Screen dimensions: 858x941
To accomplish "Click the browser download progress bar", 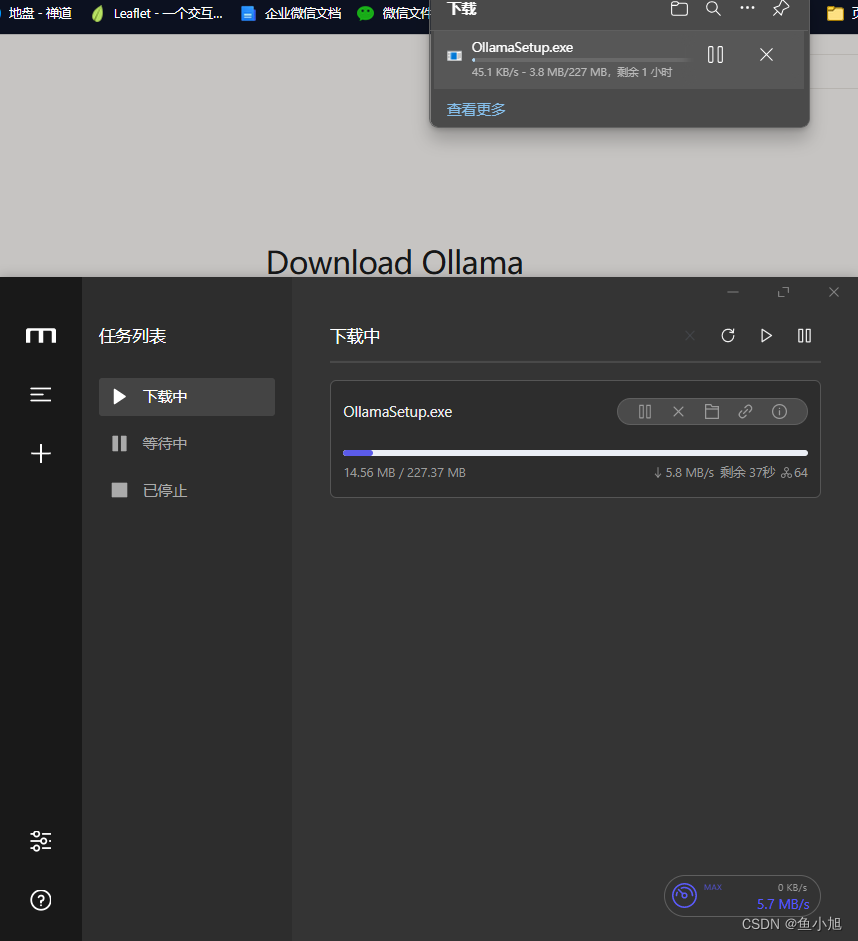I will point(580,60).
